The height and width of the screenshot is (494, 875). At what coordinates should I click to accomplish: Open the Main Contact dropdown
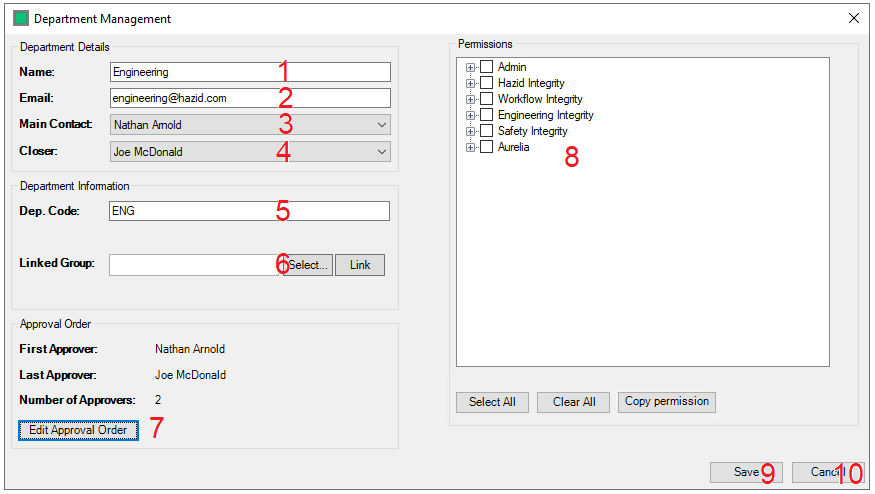point(381,125)
